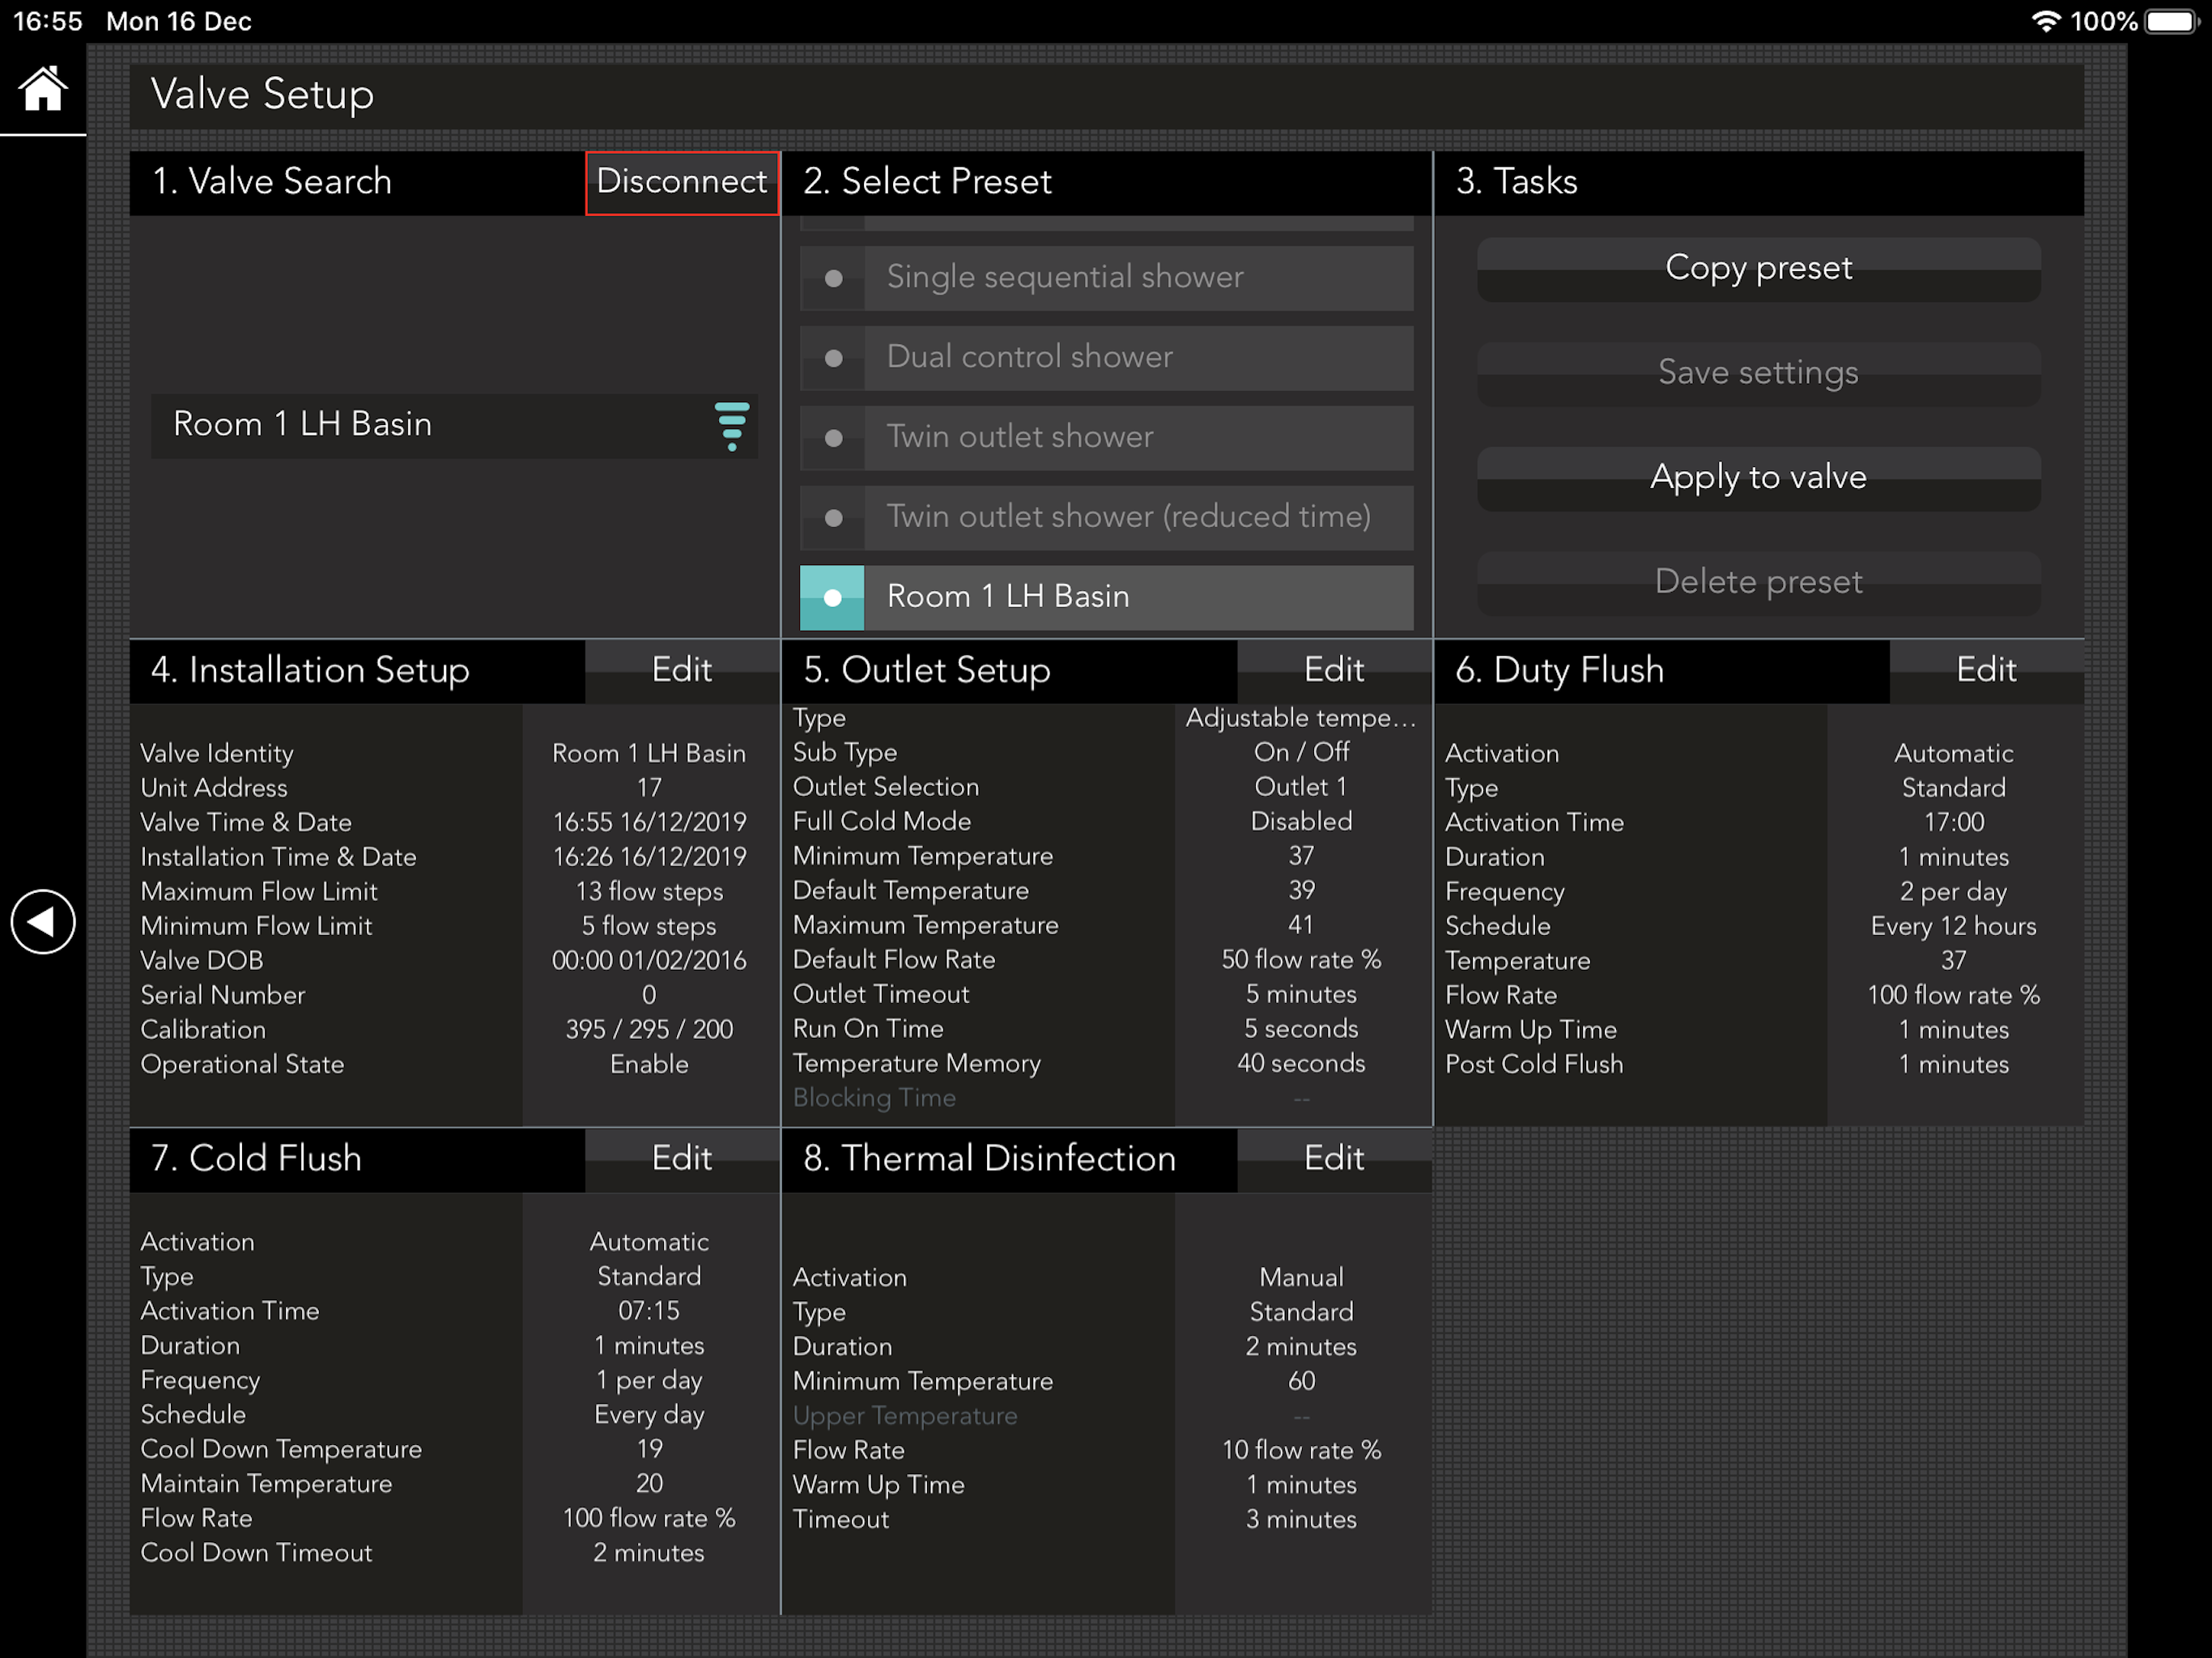Click Copy preset button
This screenshot has width=2212, height=1658.
point(1758,269)
